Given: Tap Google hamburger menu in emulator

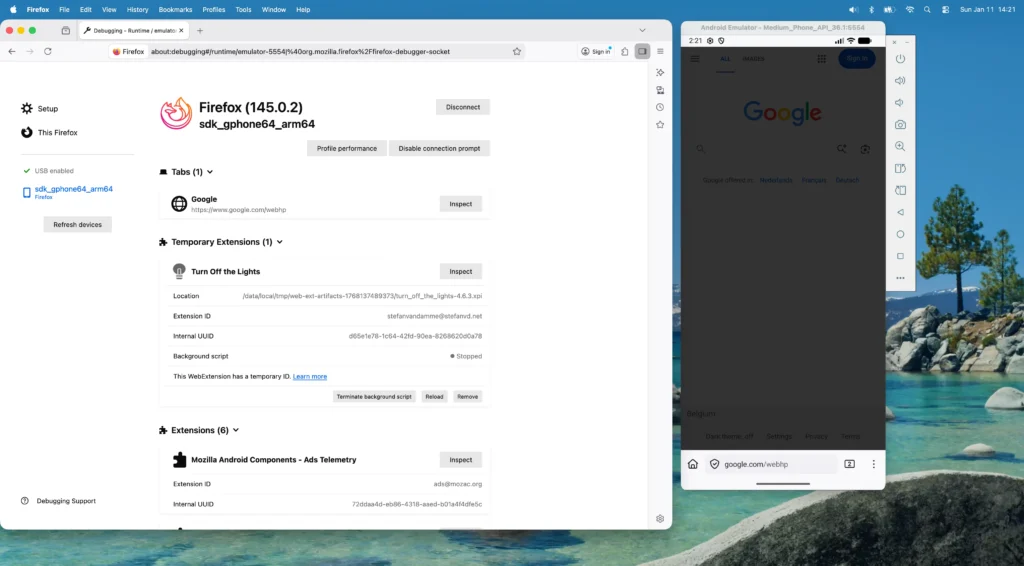Looking at the screenshot, I should [695, 59].
